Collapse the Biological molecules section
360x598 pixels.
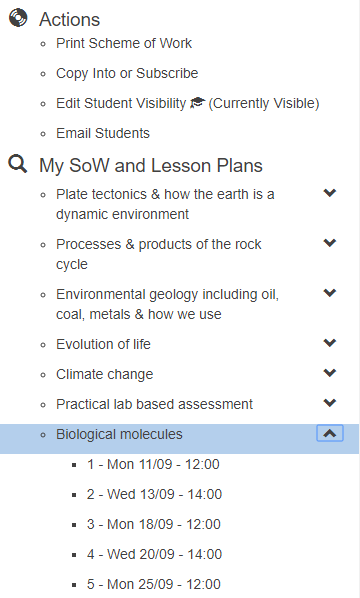[330, 433]
